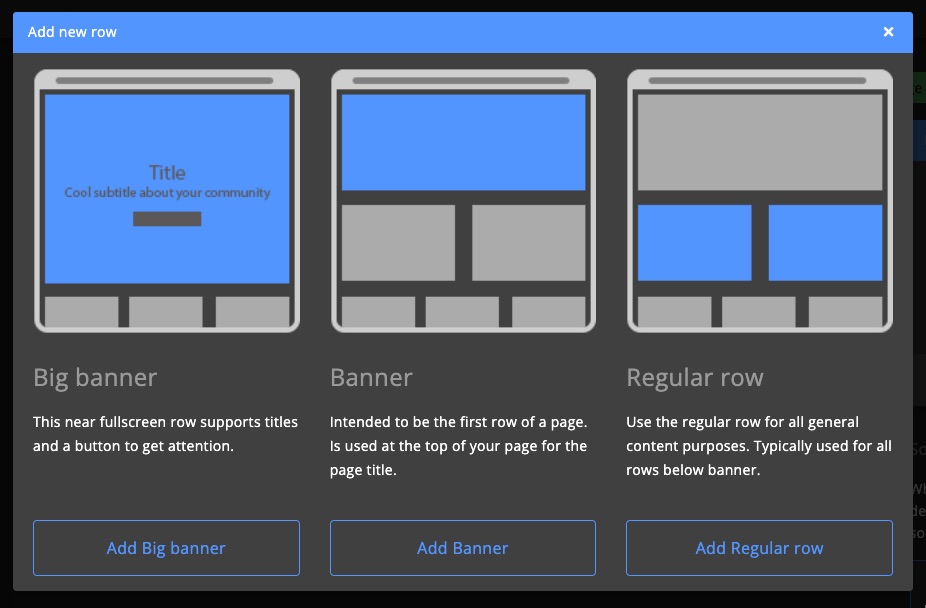Click the 'Regular row' section heading

(x=695, y=377)
